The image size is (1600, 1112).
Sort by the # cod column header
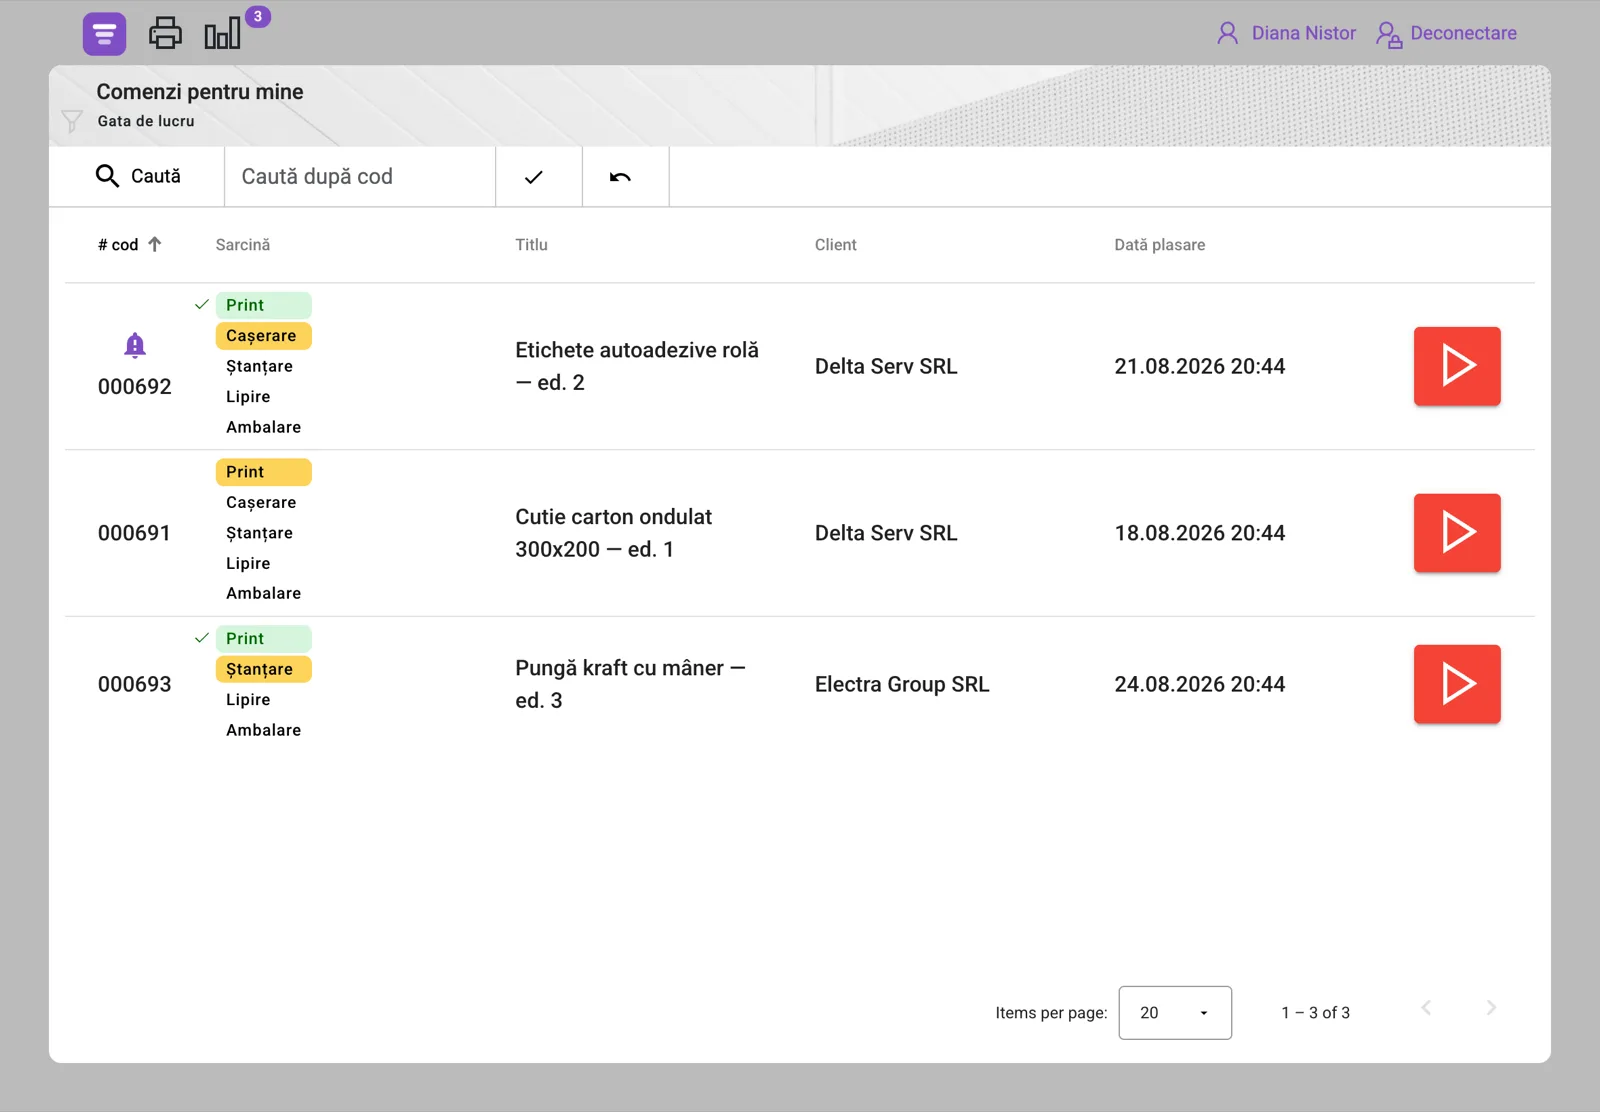coord(129,245)
